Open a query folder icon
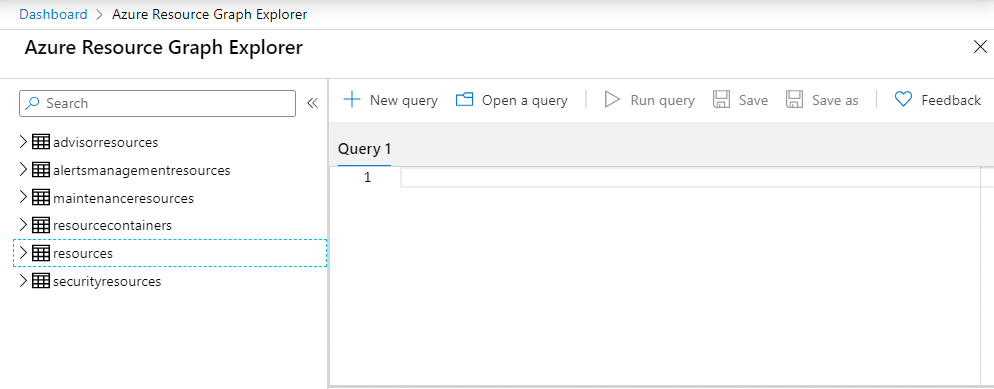Viewport: 994px width, 389px height. (465, 99)
